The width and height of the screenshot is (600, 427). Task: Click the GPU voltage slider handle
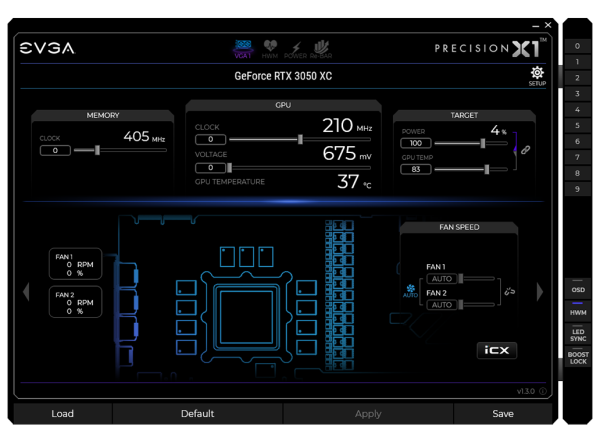tap(230, 168)
